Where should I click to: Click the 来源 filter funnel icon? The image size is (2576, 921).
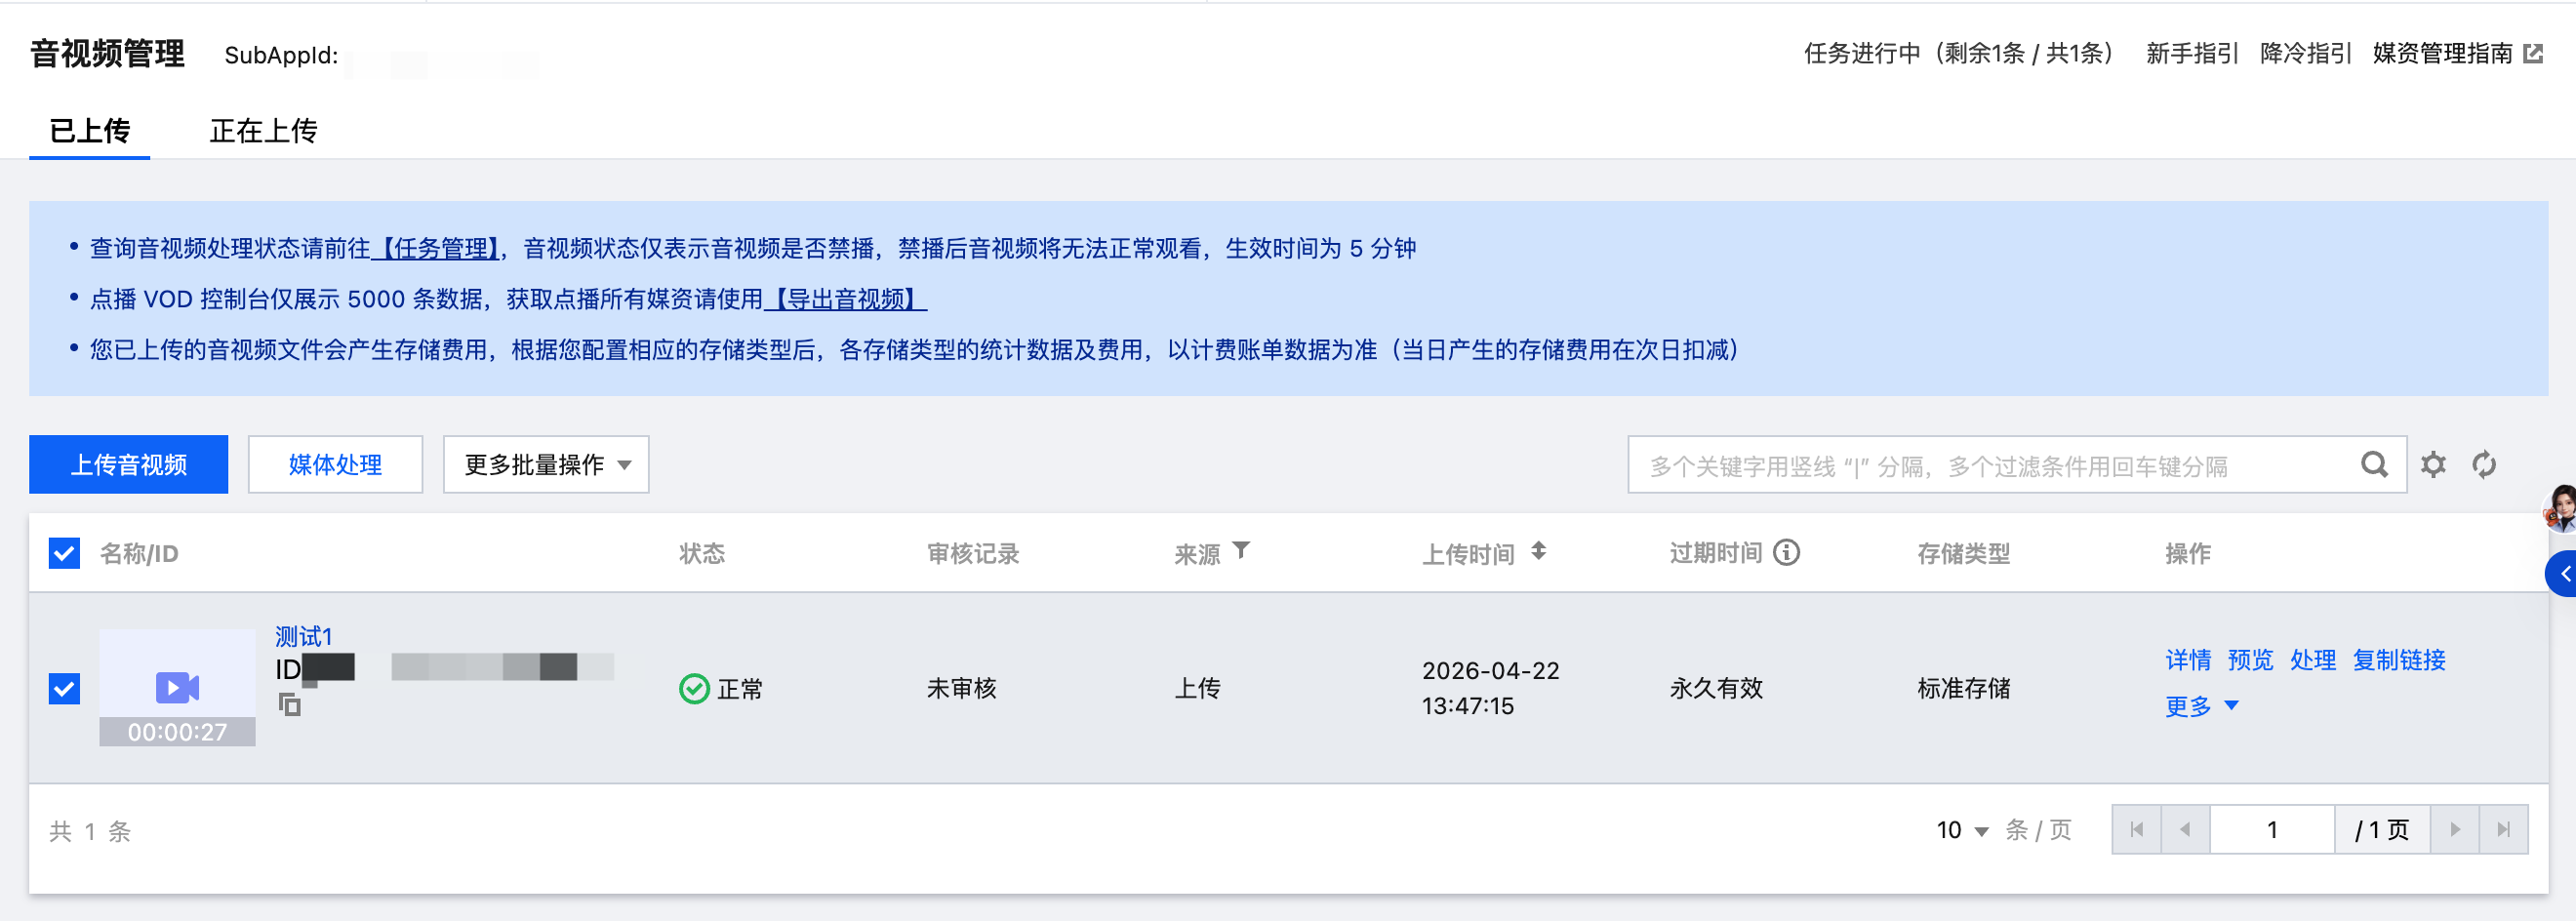(x=1241, y=550)
